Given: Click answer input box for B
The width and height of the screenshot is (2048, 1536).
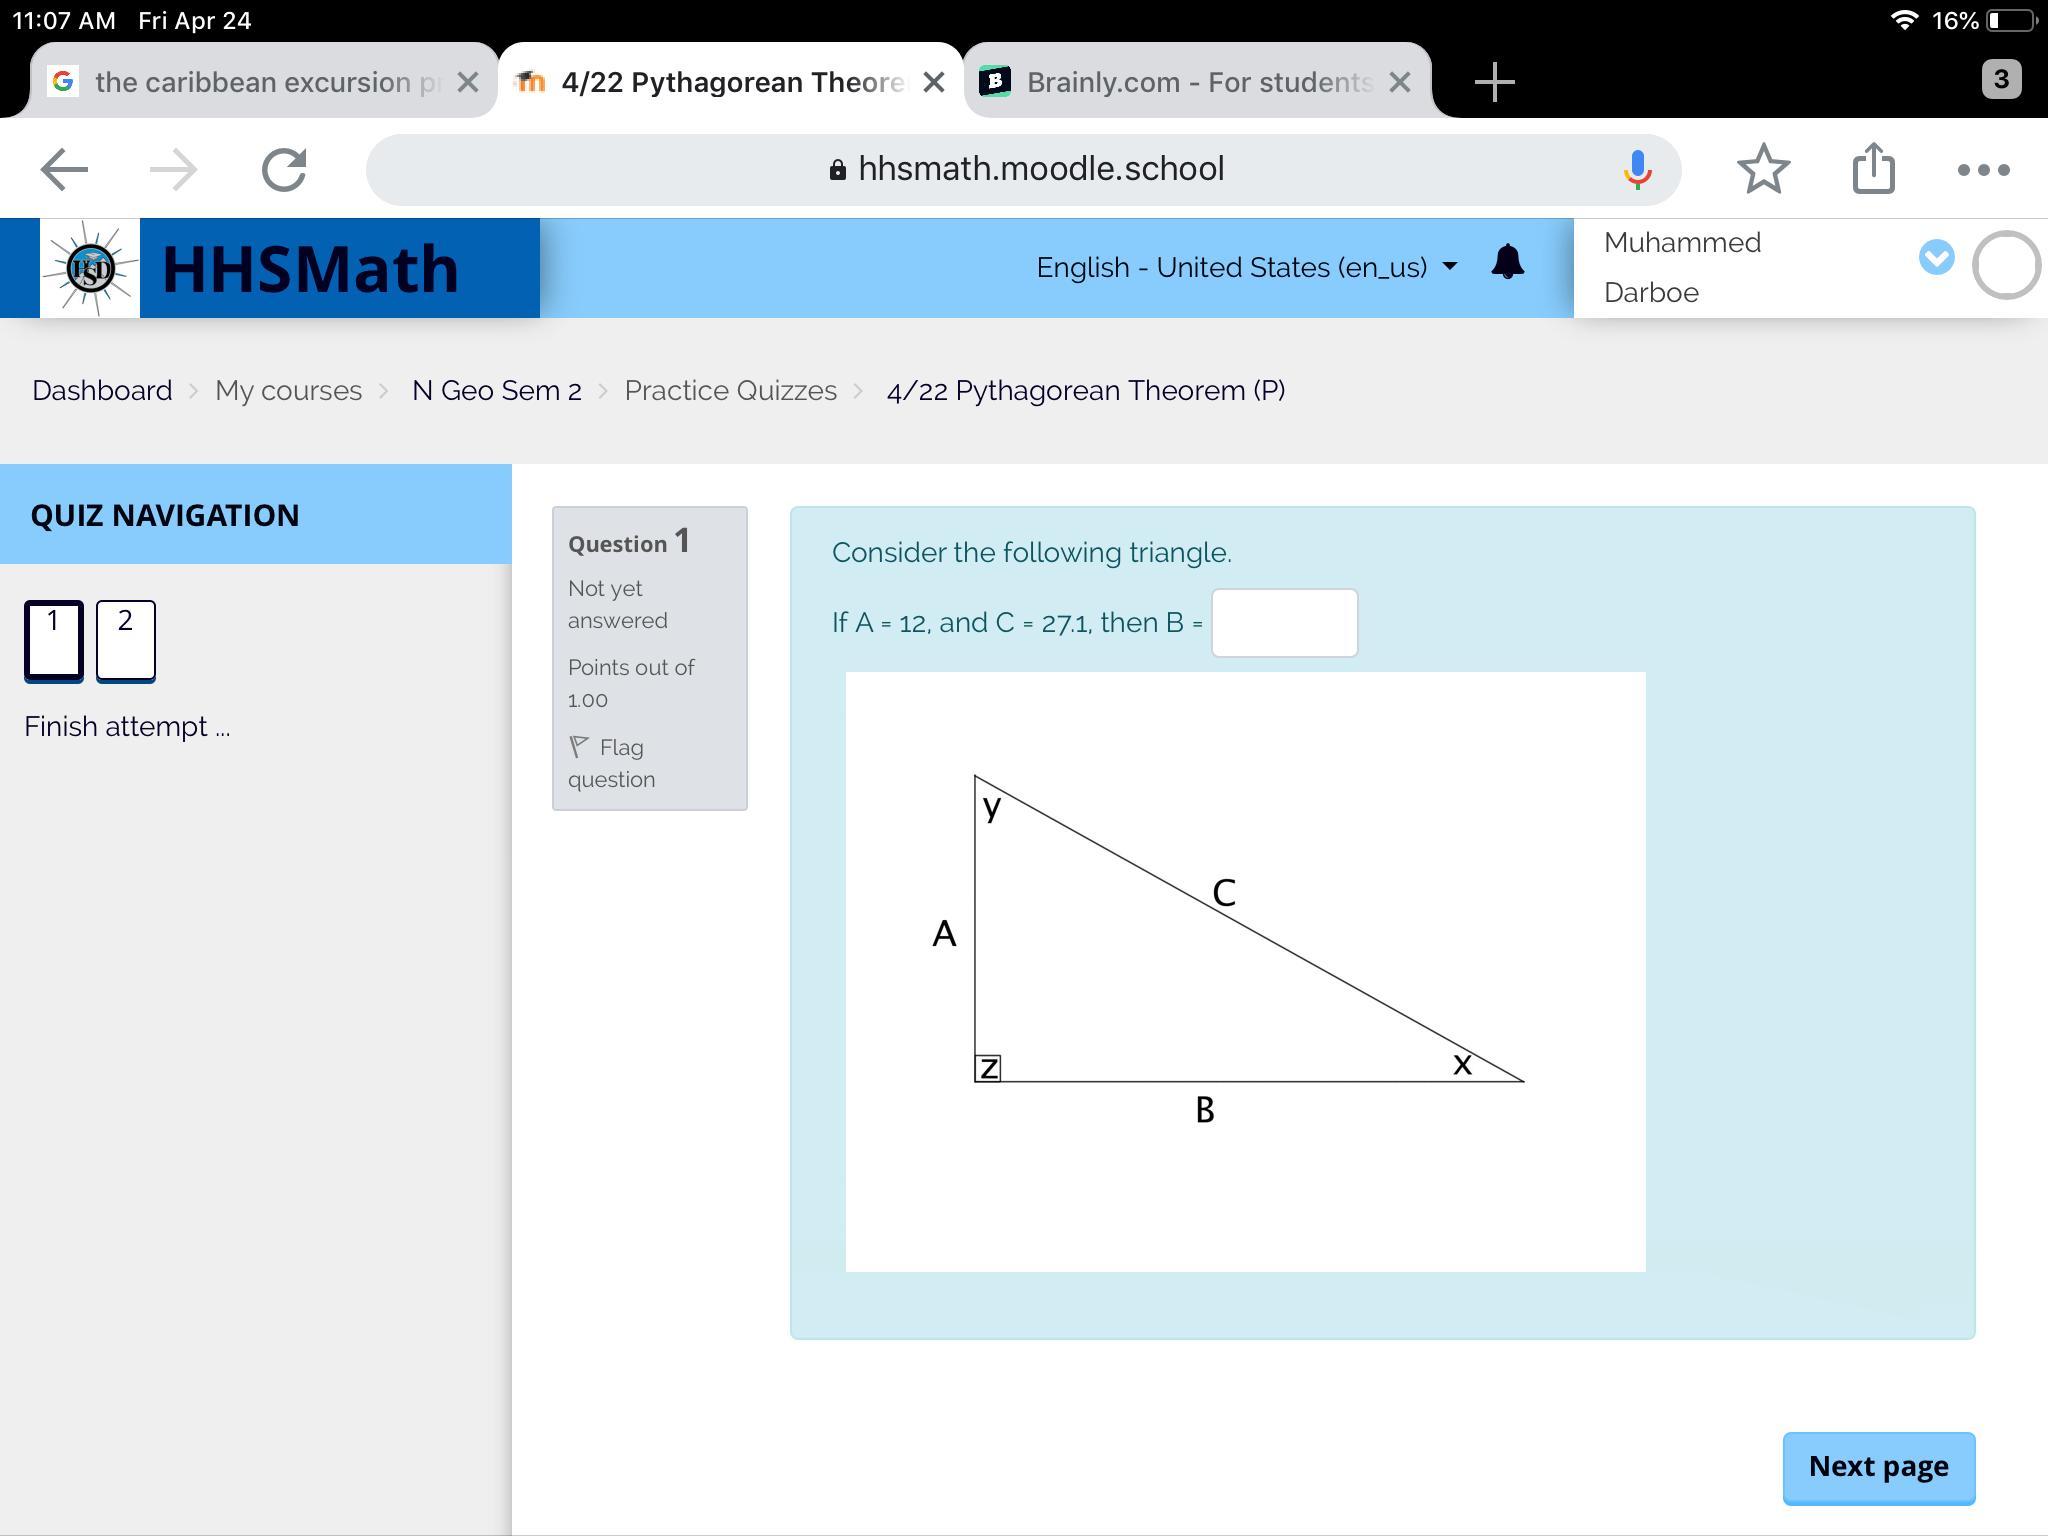Looking at the screenshot, I should tap(1284, 623).
